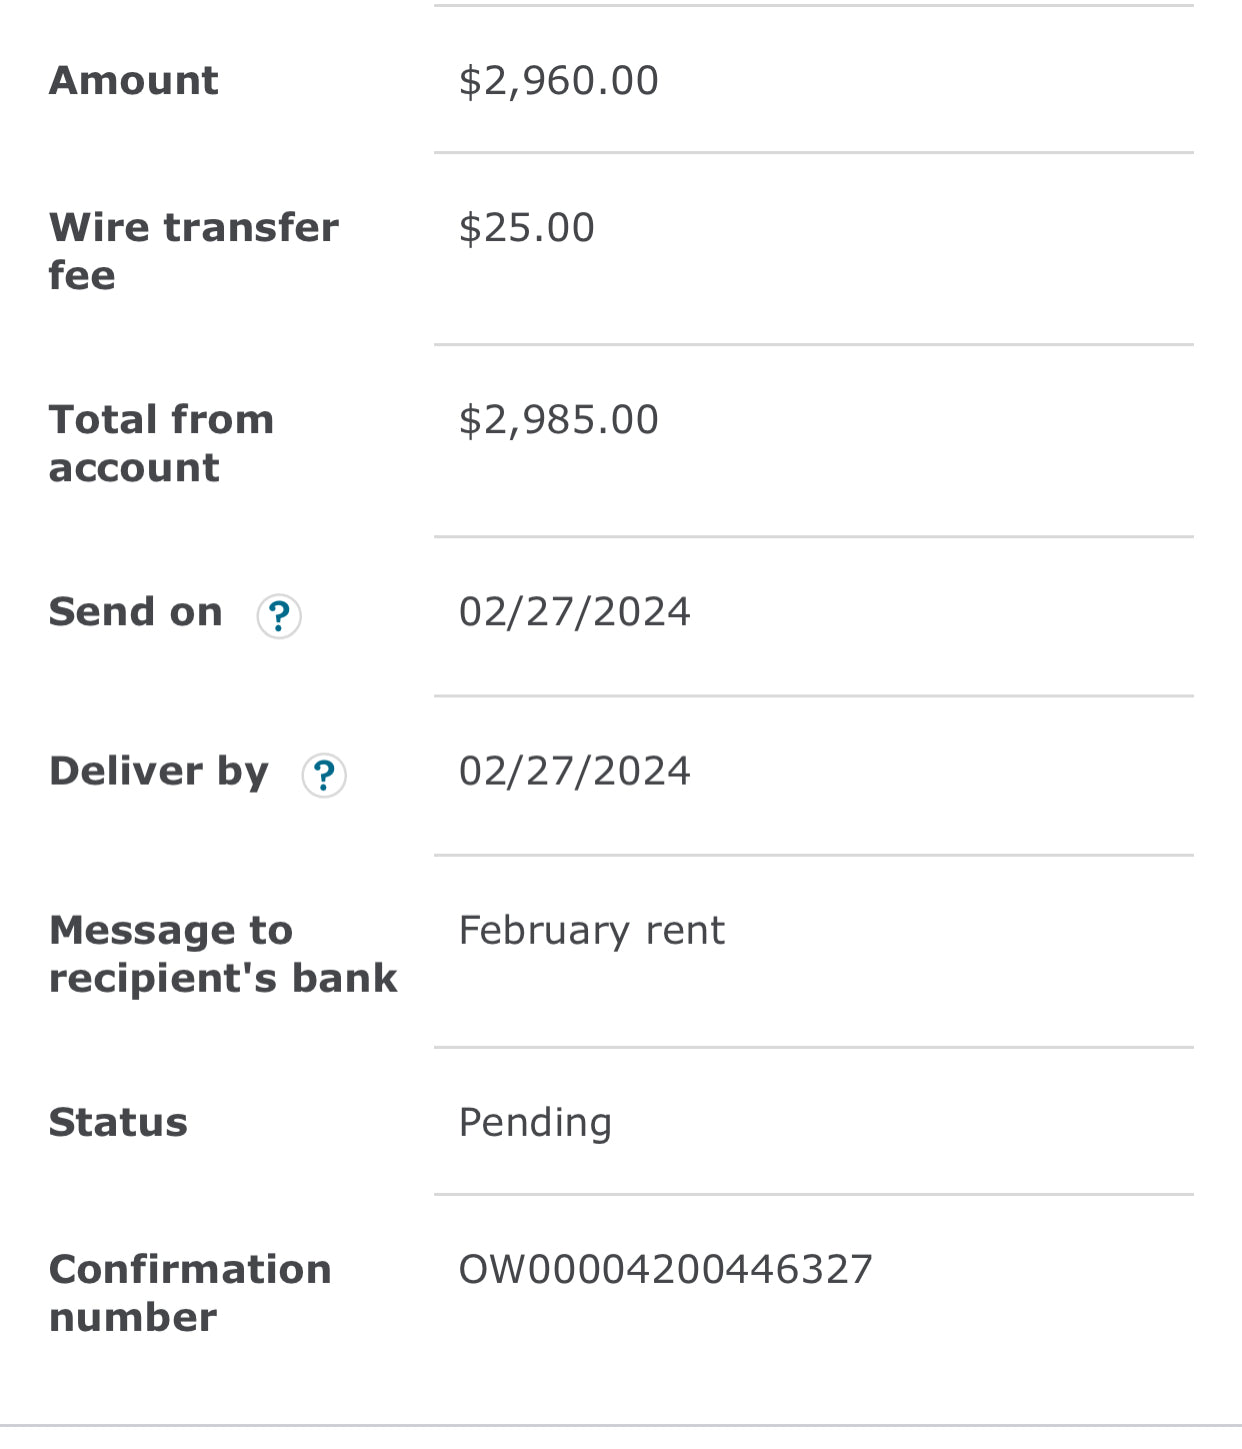Tap the Status label

click(x=118, y=1123)
